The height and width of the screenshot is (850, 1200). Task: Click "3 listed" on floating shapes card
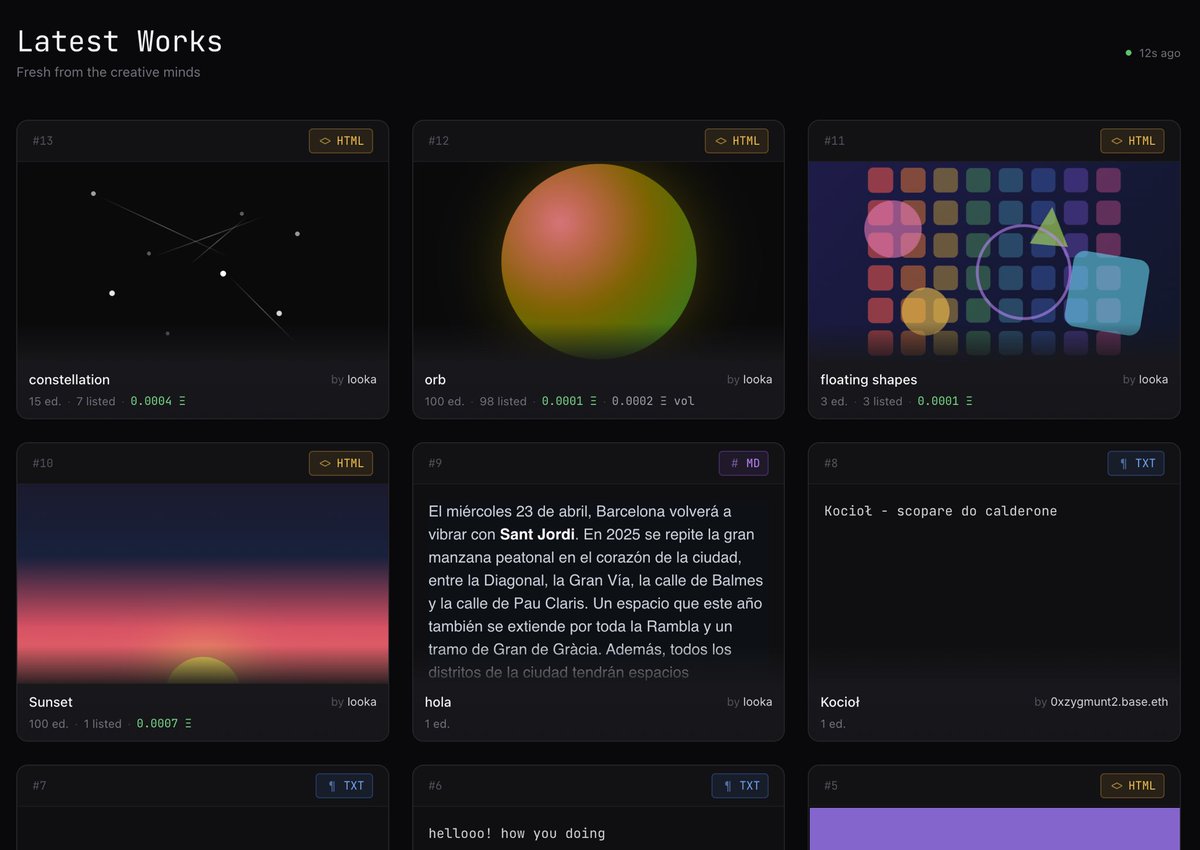coord(882,401)
